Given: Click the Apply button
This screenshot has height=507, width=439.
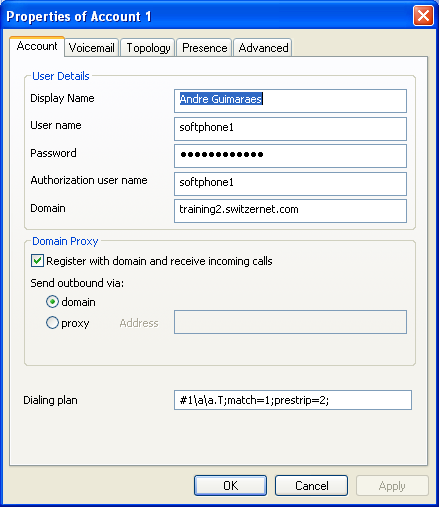Looking at the screenshot, I should (x=392, y=486).
